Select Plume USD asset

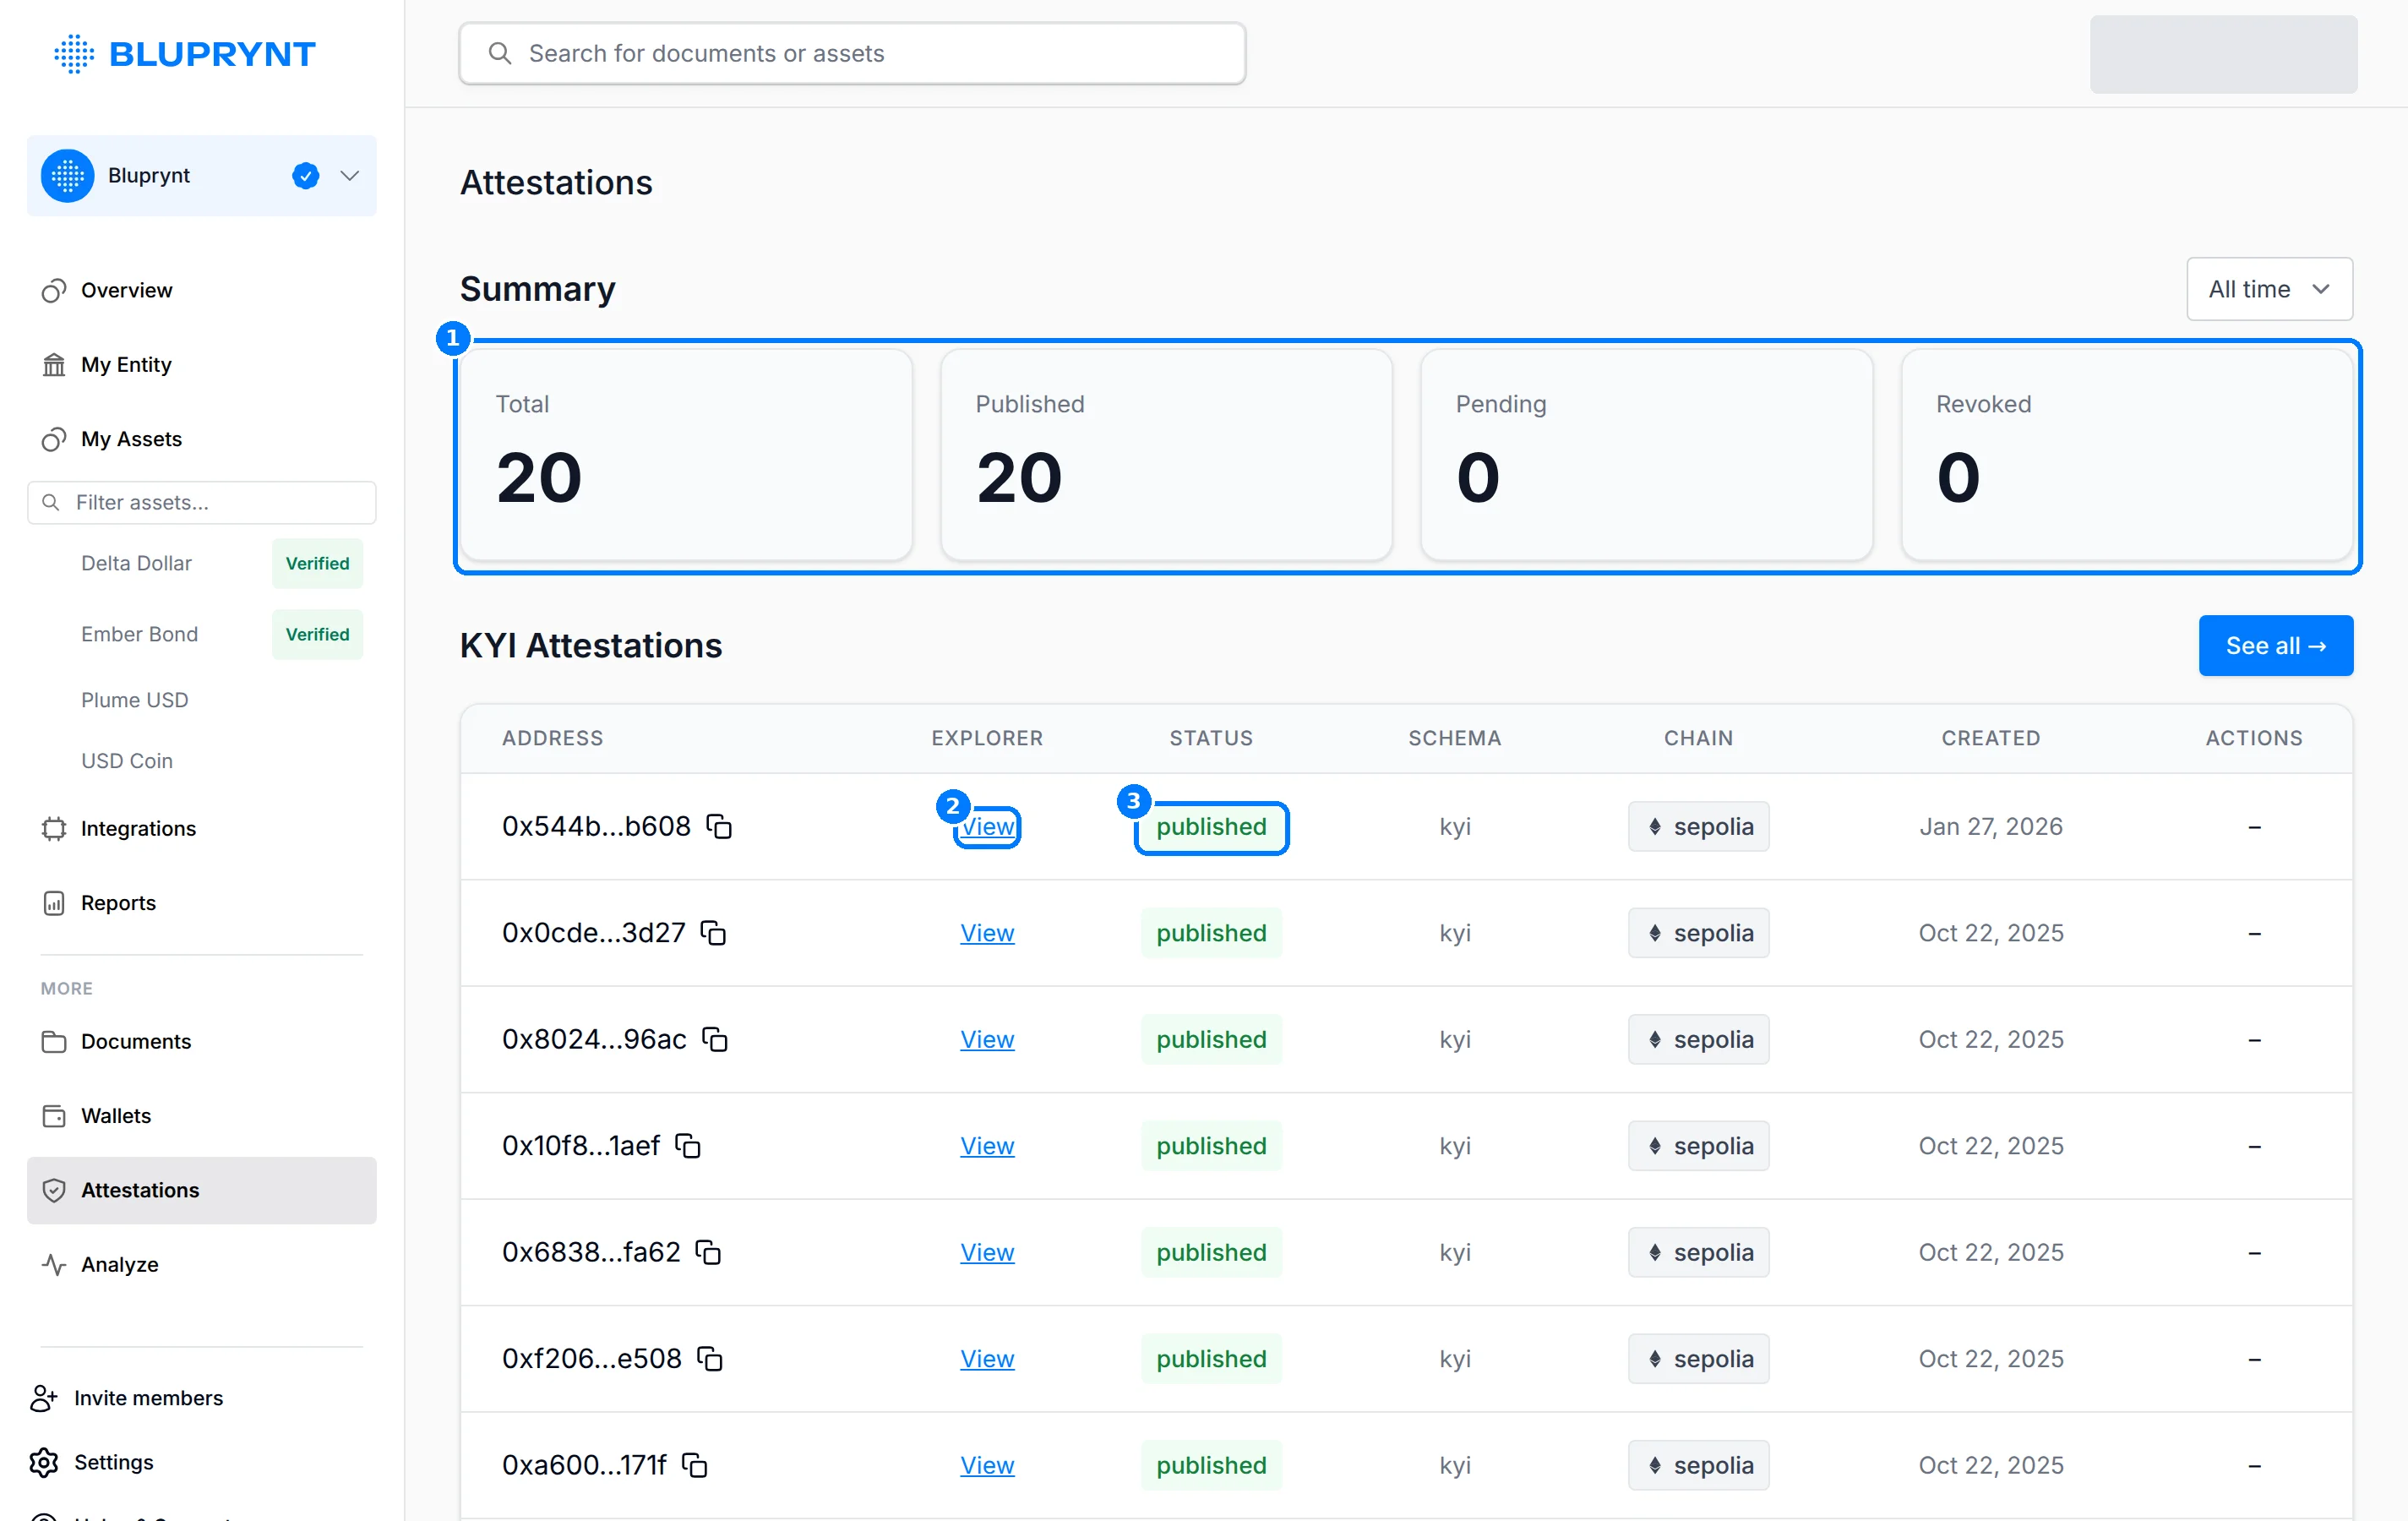coord(134,700)
